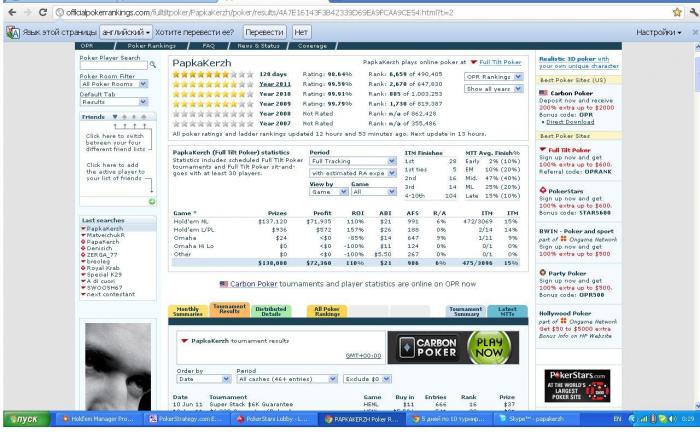The image size is (700, 438).
Task: Reload the page with the refresh icon
Action: (x=43, y=13)
